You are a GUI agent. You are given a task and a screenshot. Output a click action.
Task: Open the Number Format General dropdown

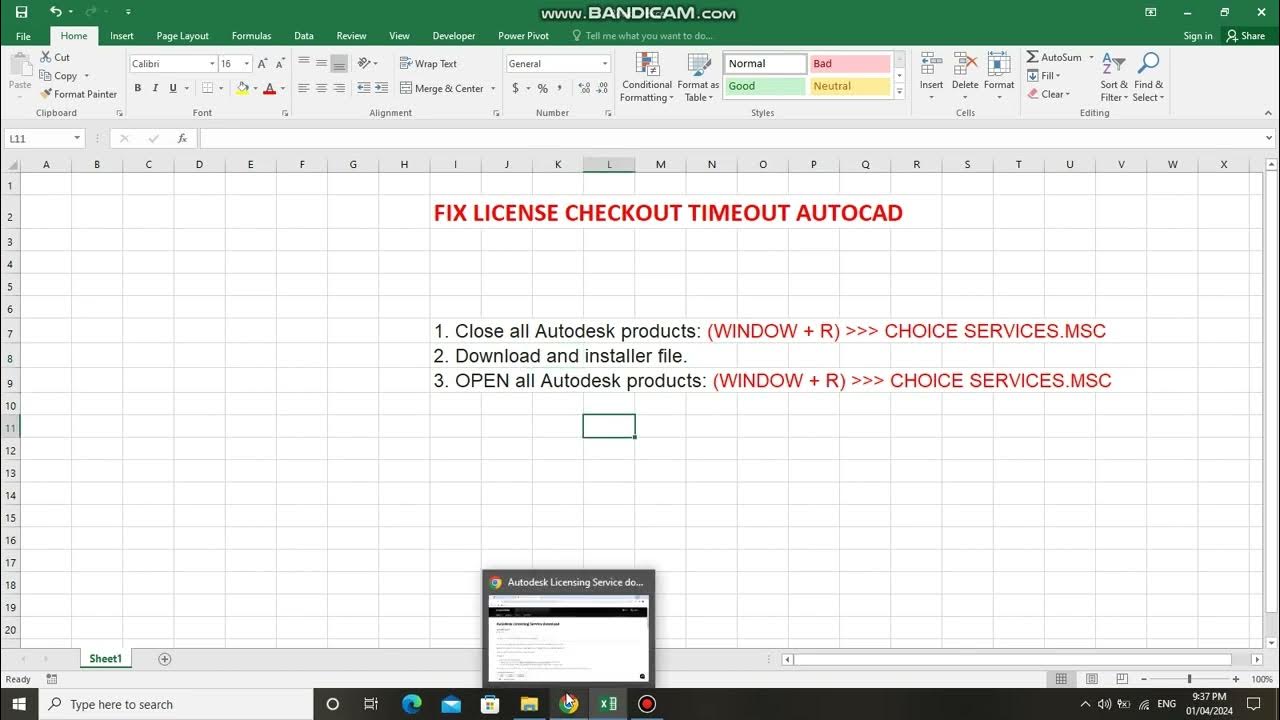point(605,63)
